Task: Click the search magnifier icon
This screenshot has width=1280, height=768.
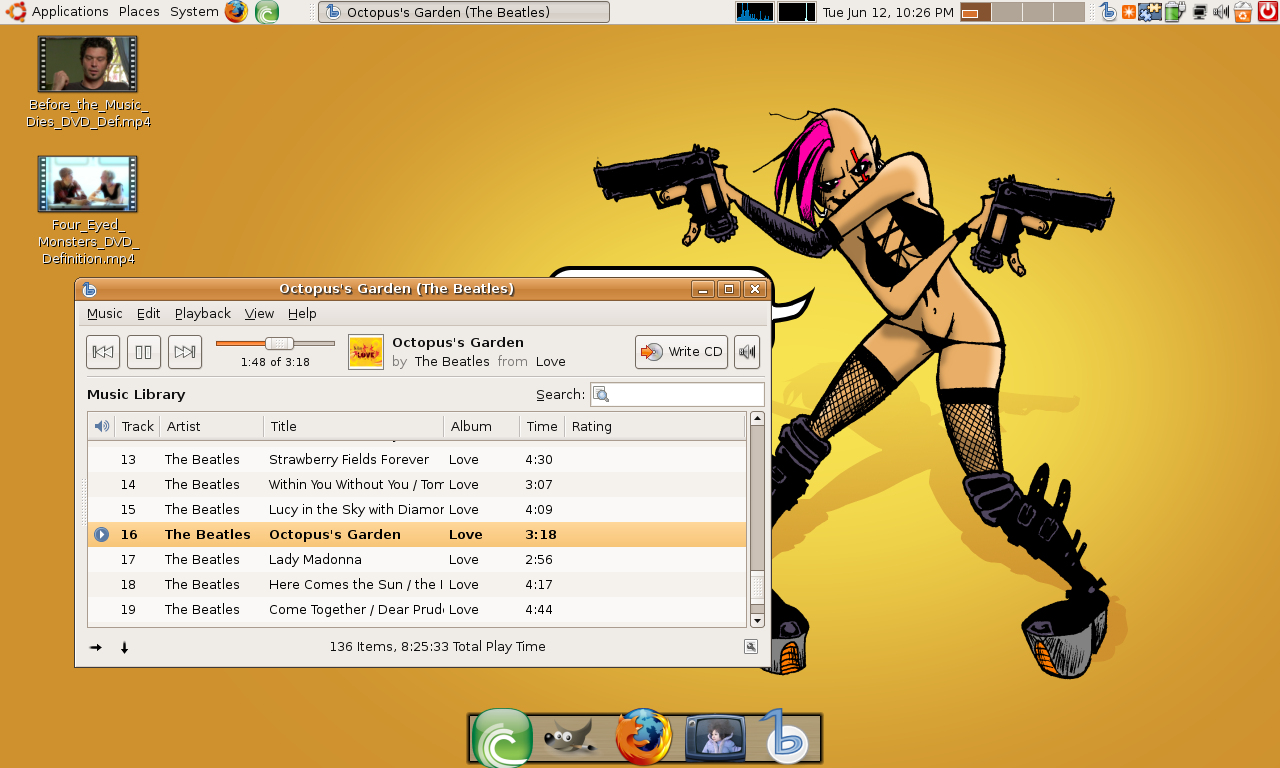Action: click(x=601, y=394)
